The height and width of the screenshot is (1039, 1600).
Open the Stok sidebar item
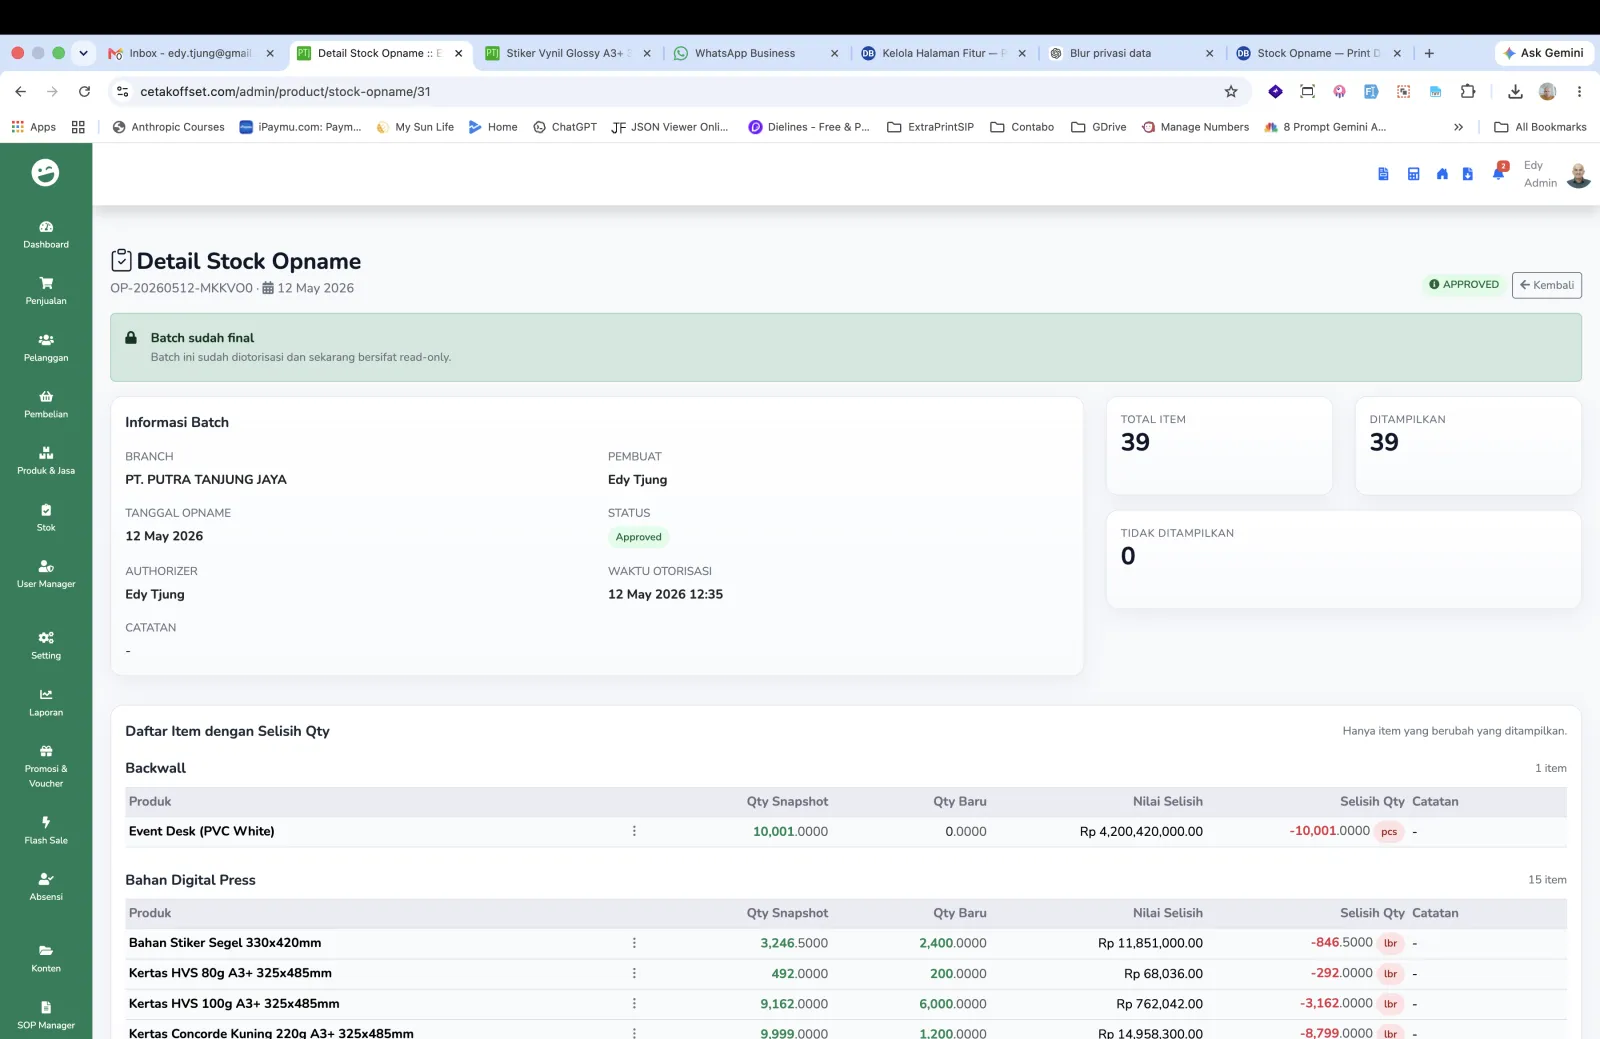pyautogui.click(x=46, y=518)
